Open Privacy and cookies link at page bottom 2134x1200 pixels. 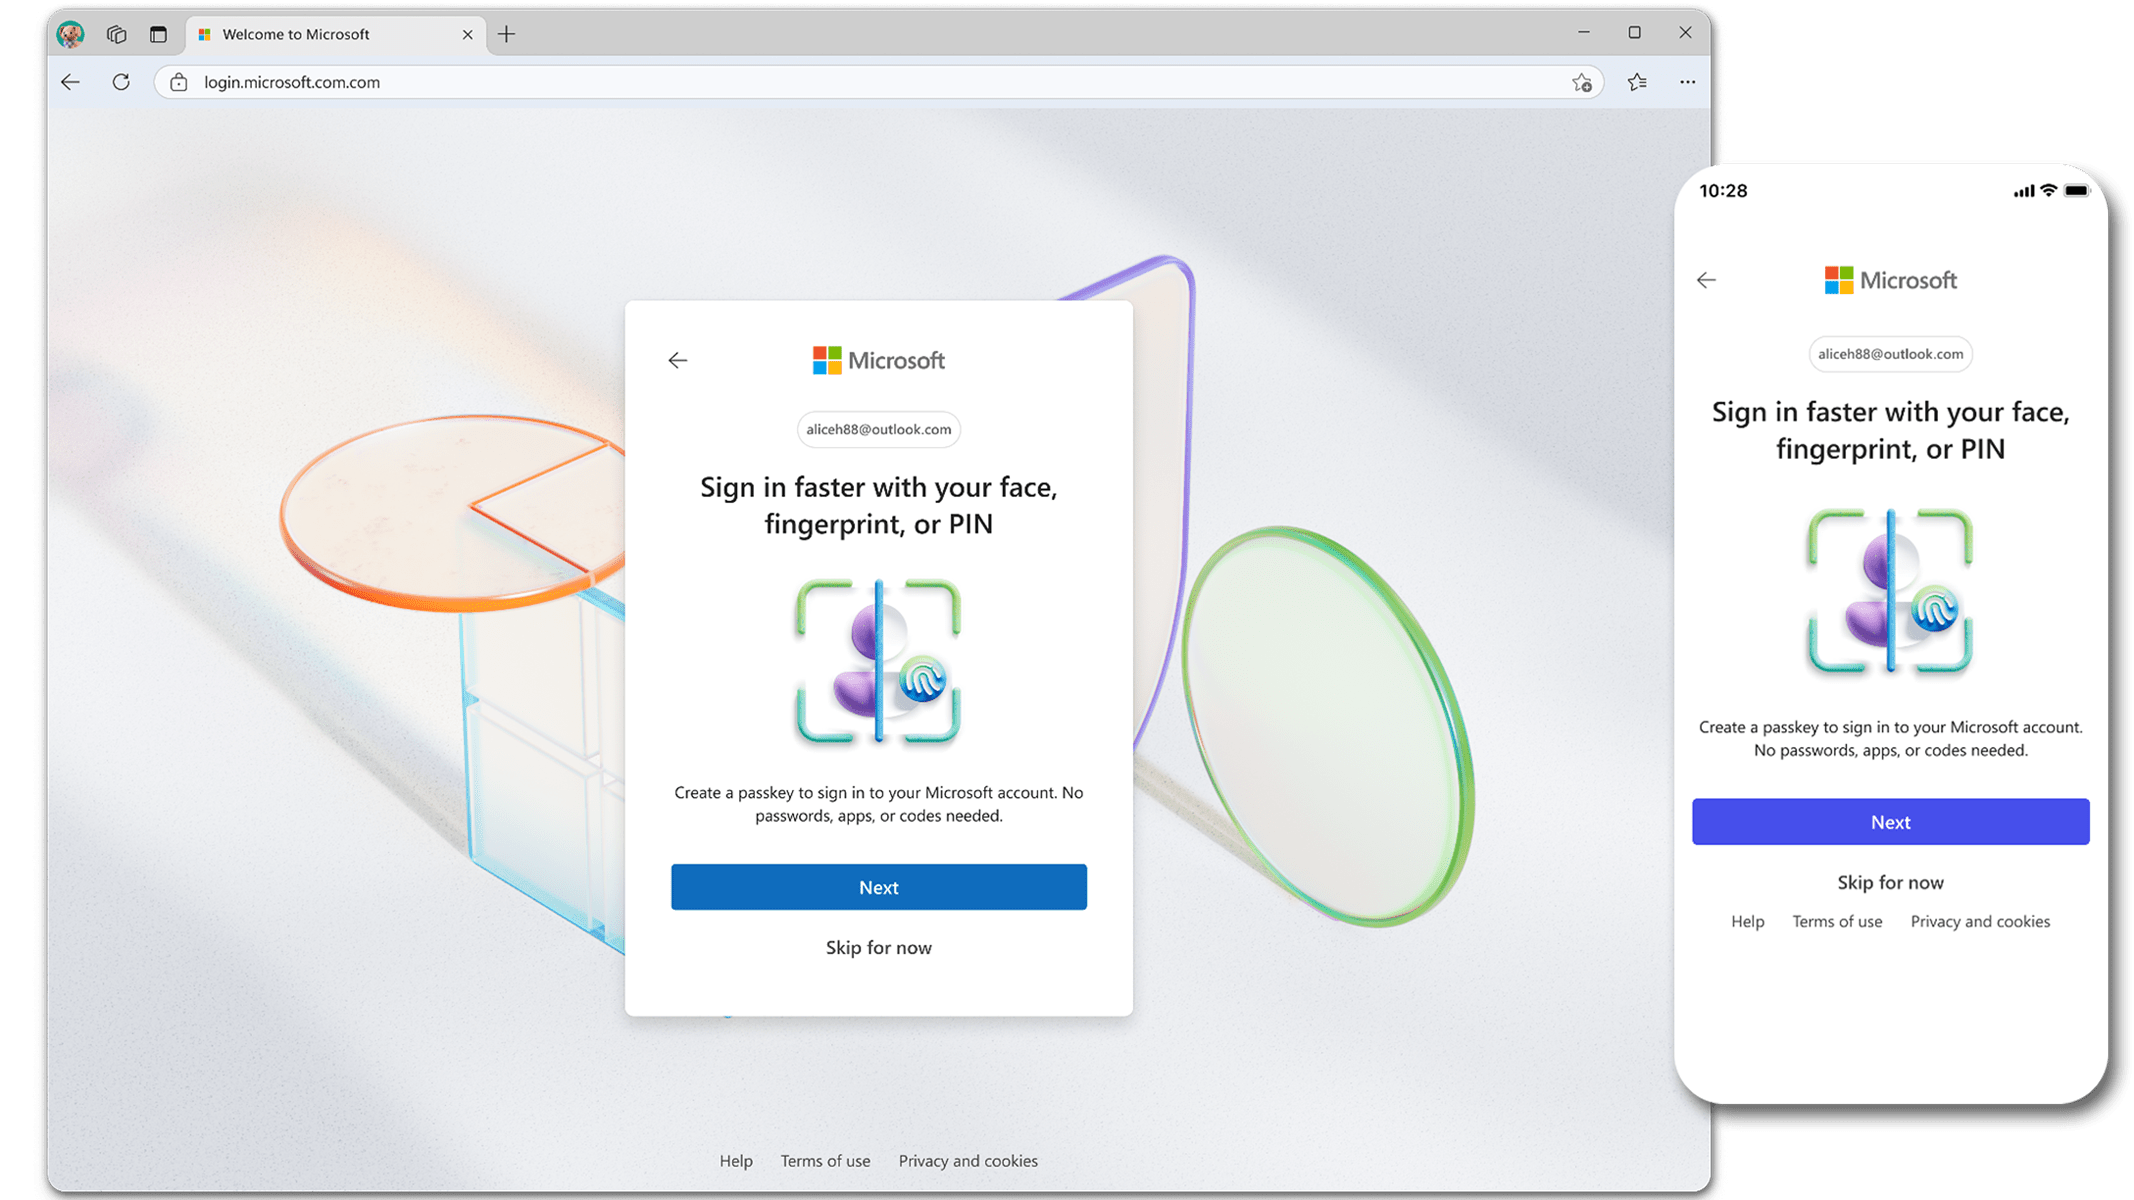pyautogui.click(x=967, y=1161)
